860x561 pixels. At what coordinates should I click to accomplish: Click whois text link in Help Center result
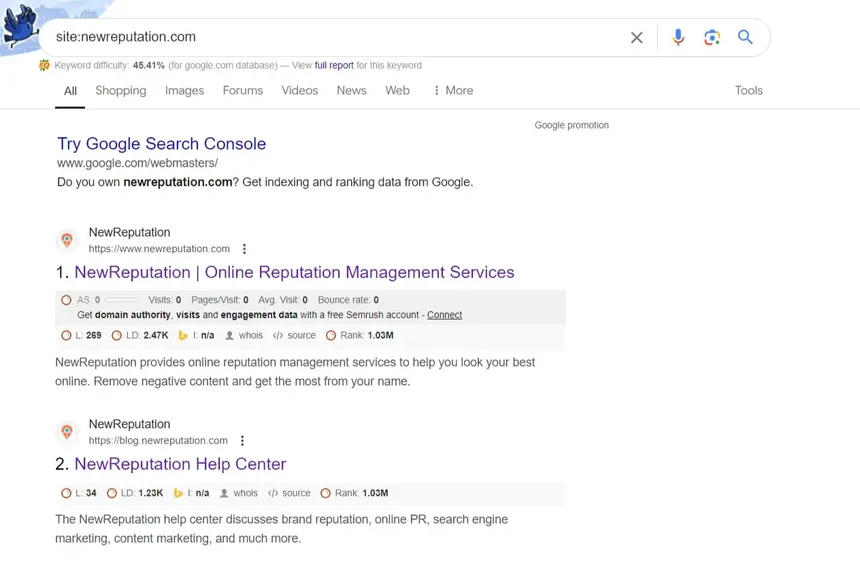pyautogui.click(x=245, y=494)
